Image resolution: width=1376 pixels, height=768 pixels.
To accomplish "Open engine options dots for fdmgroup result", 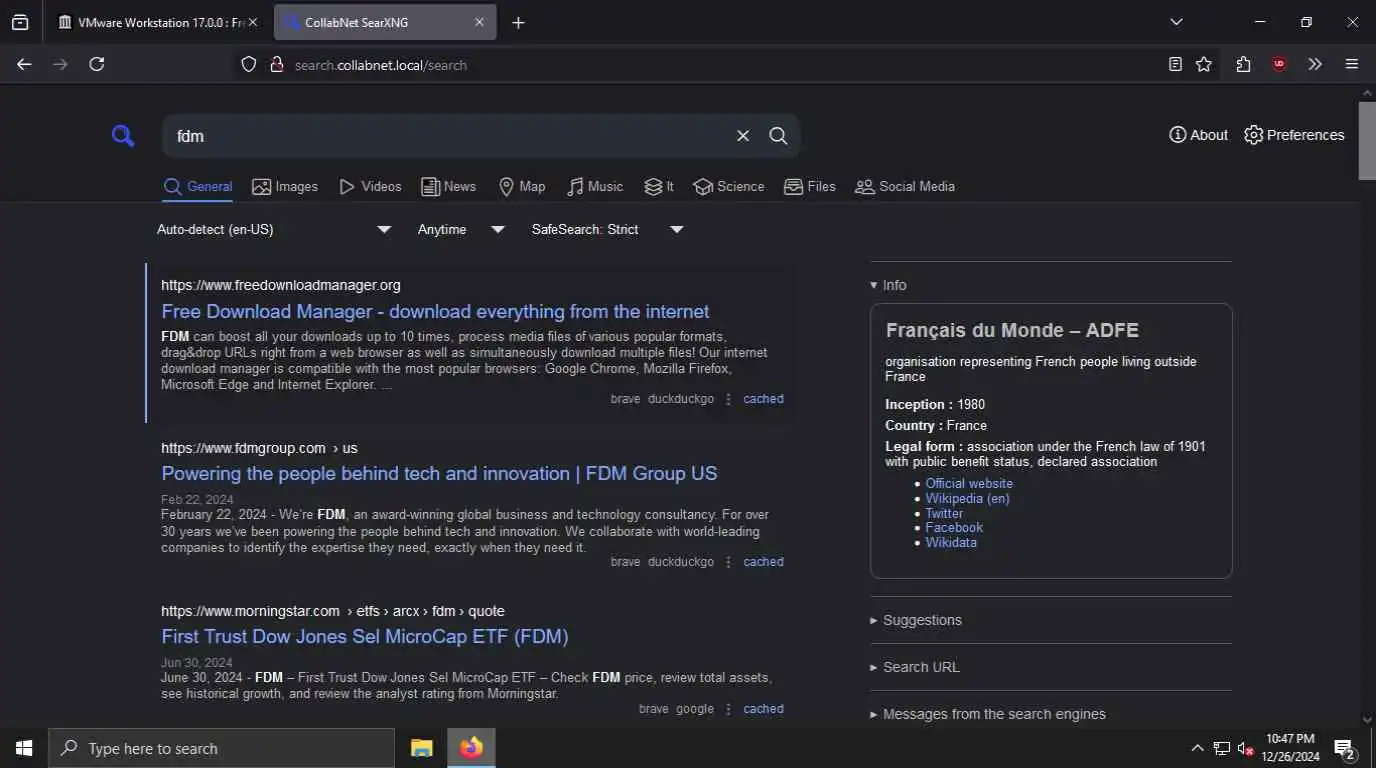I will (728, 562).
